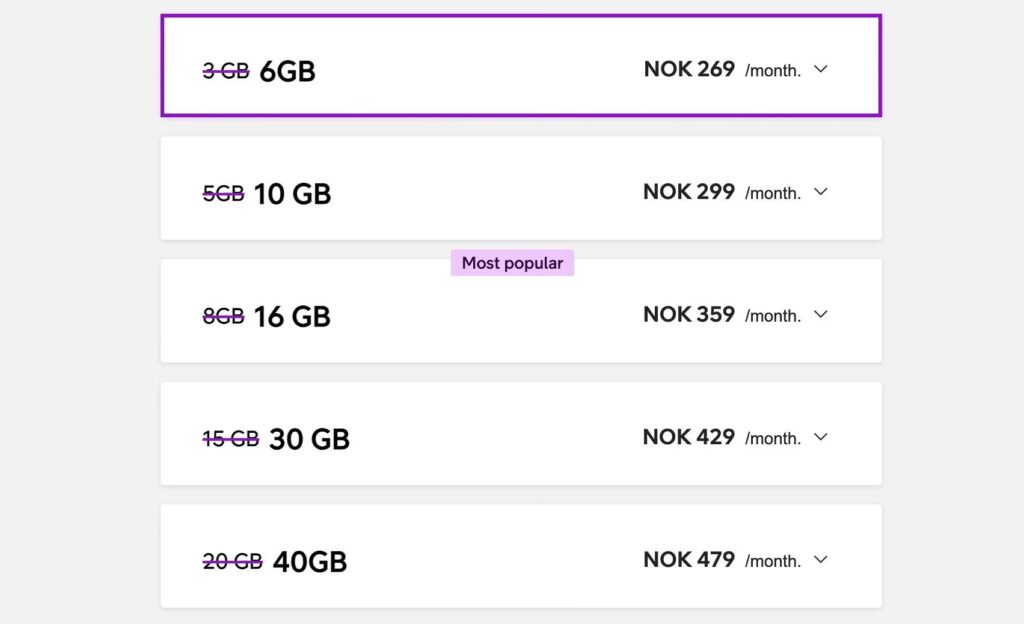Viewport: 1024px width, 624px height.
Task: Click the NOK 299 price
Action: pyautogui.click(x=689, y=191)
